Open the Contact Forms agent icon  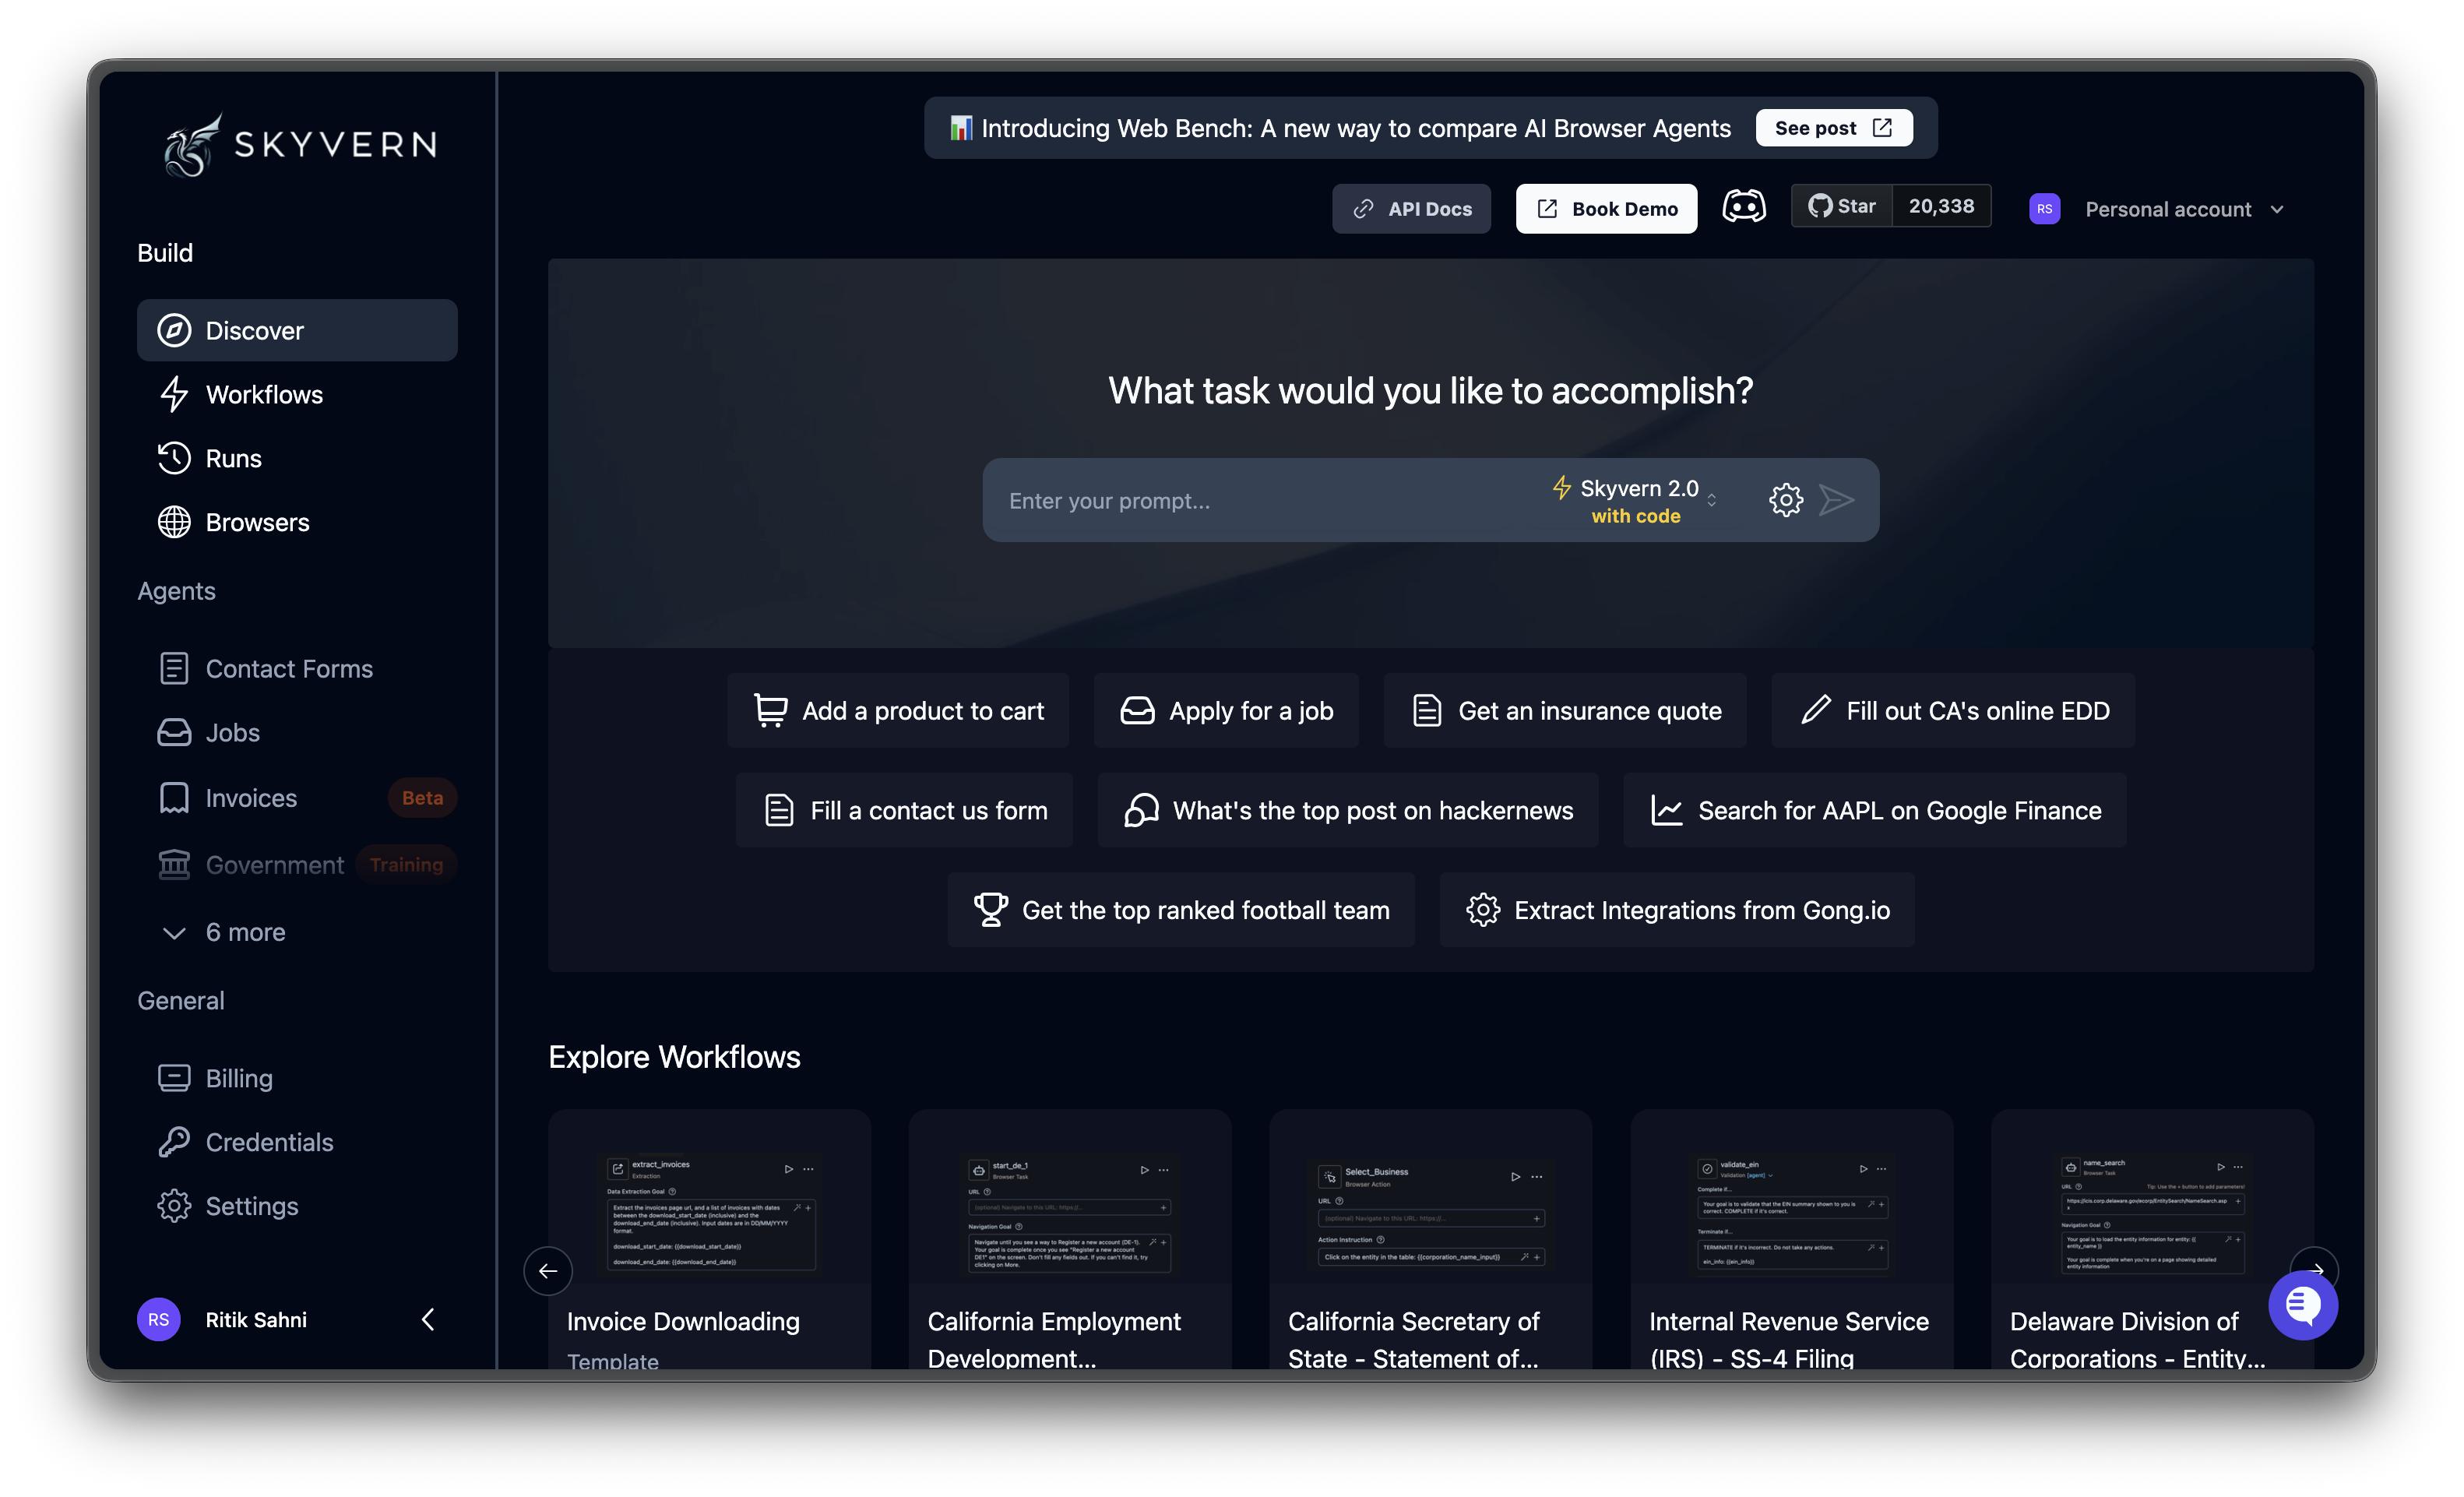coord(175,668)
